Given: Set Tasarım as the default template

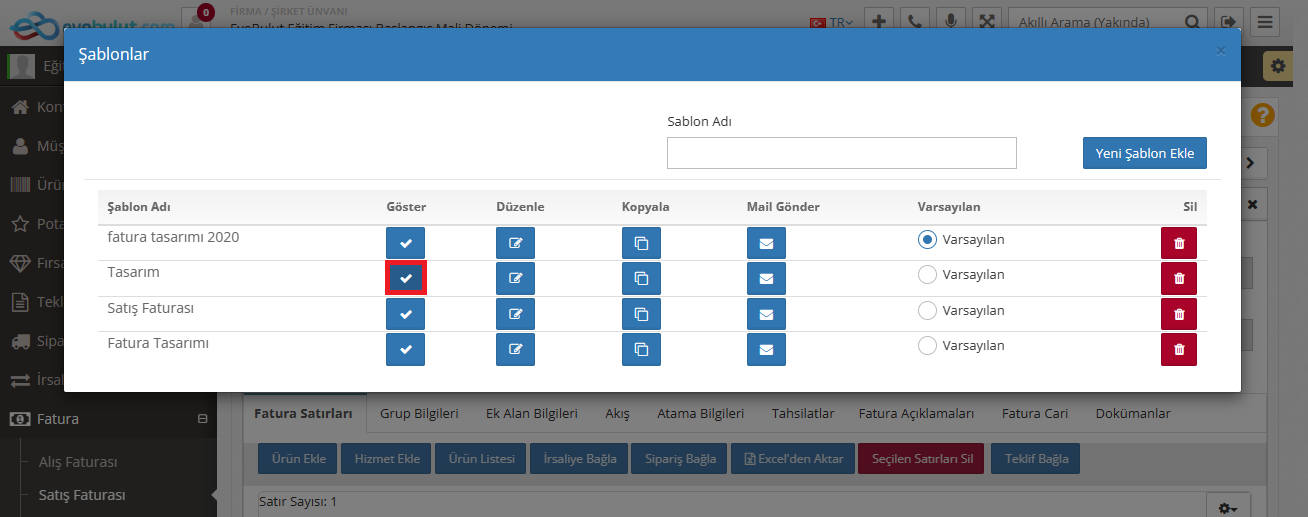Looking at the screenshot, I should [927, 275].
